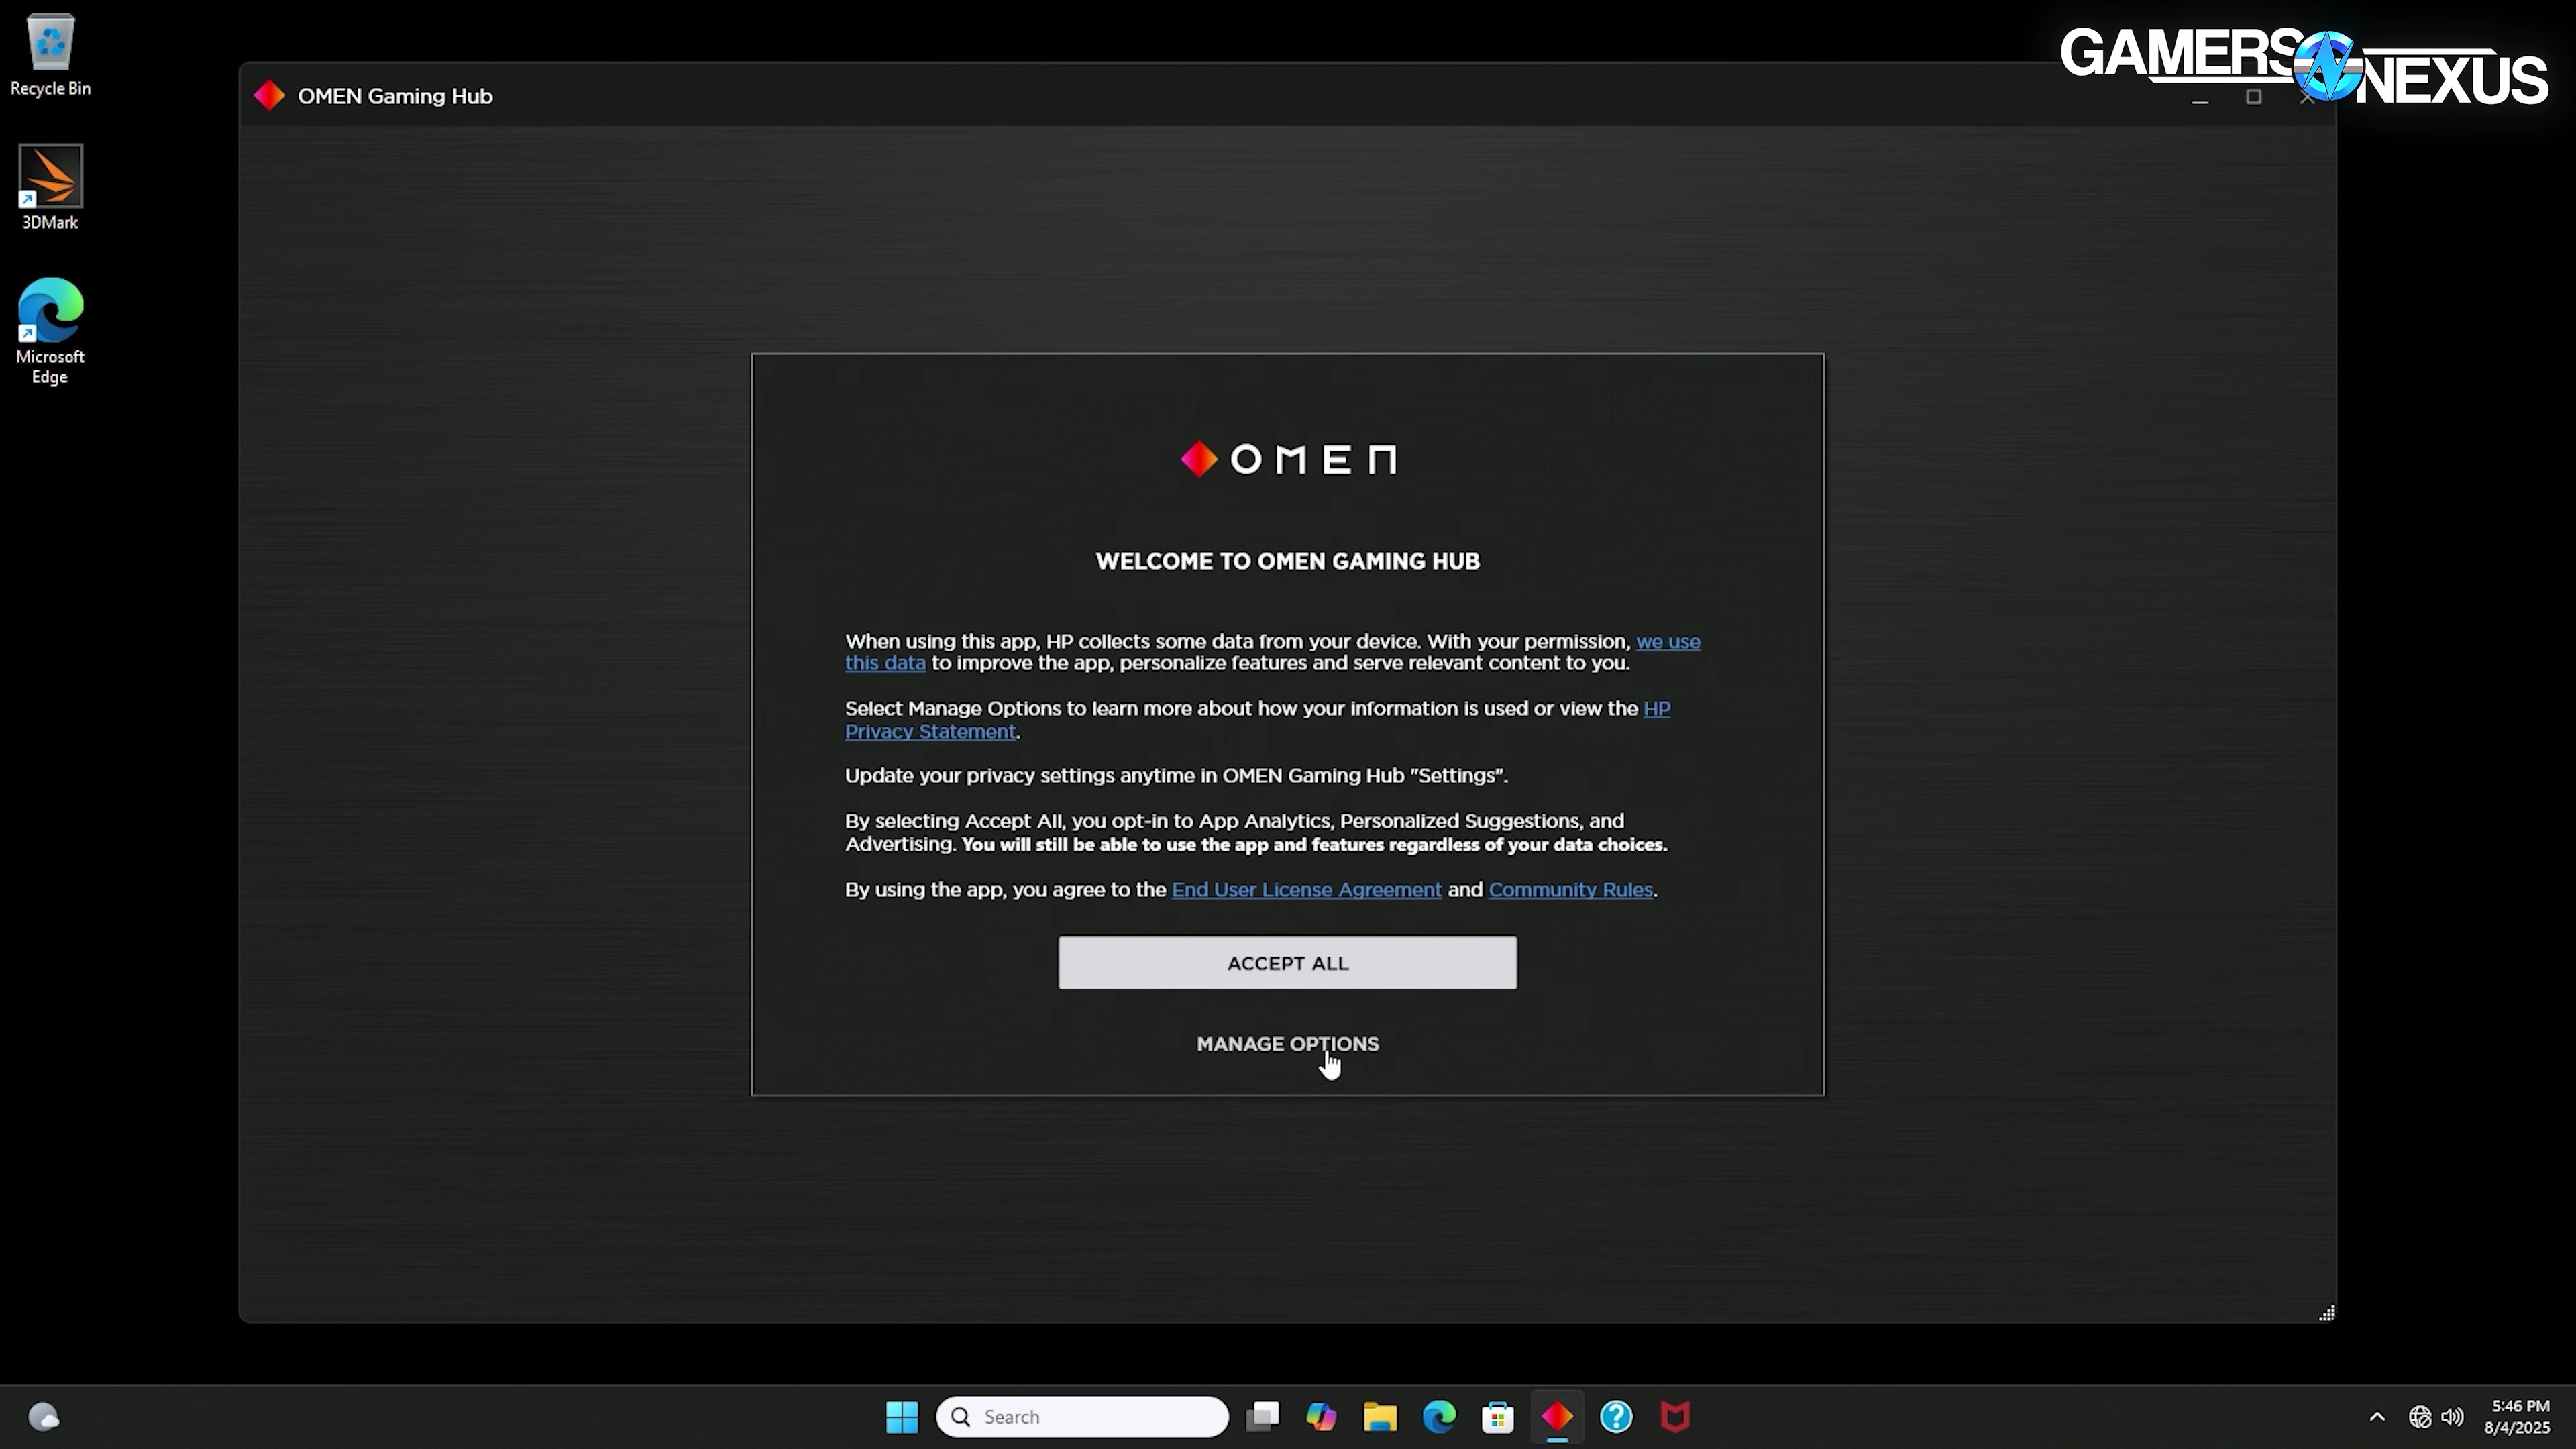Open Task View from the taskbar
The image size is (2576, 1449).
[x=1262, y=1417]
